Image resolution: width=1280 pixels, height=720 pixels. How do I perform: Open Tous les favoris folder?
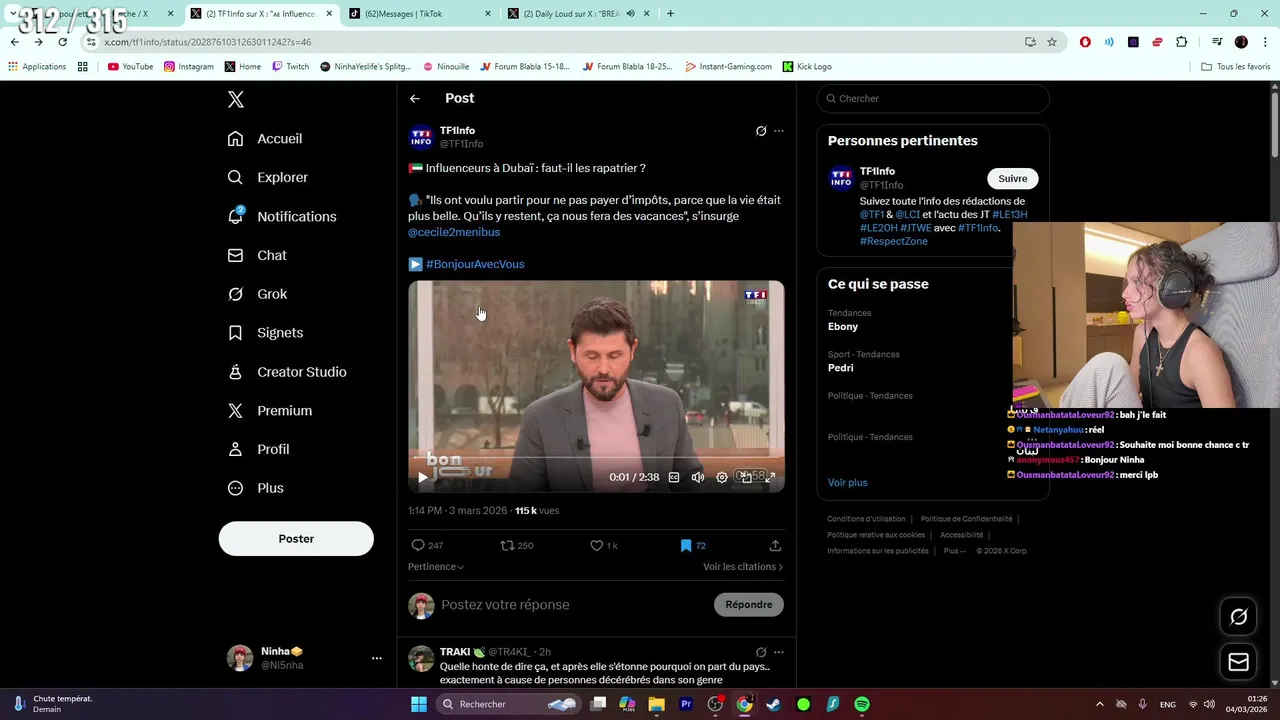tap(1235, 67)
